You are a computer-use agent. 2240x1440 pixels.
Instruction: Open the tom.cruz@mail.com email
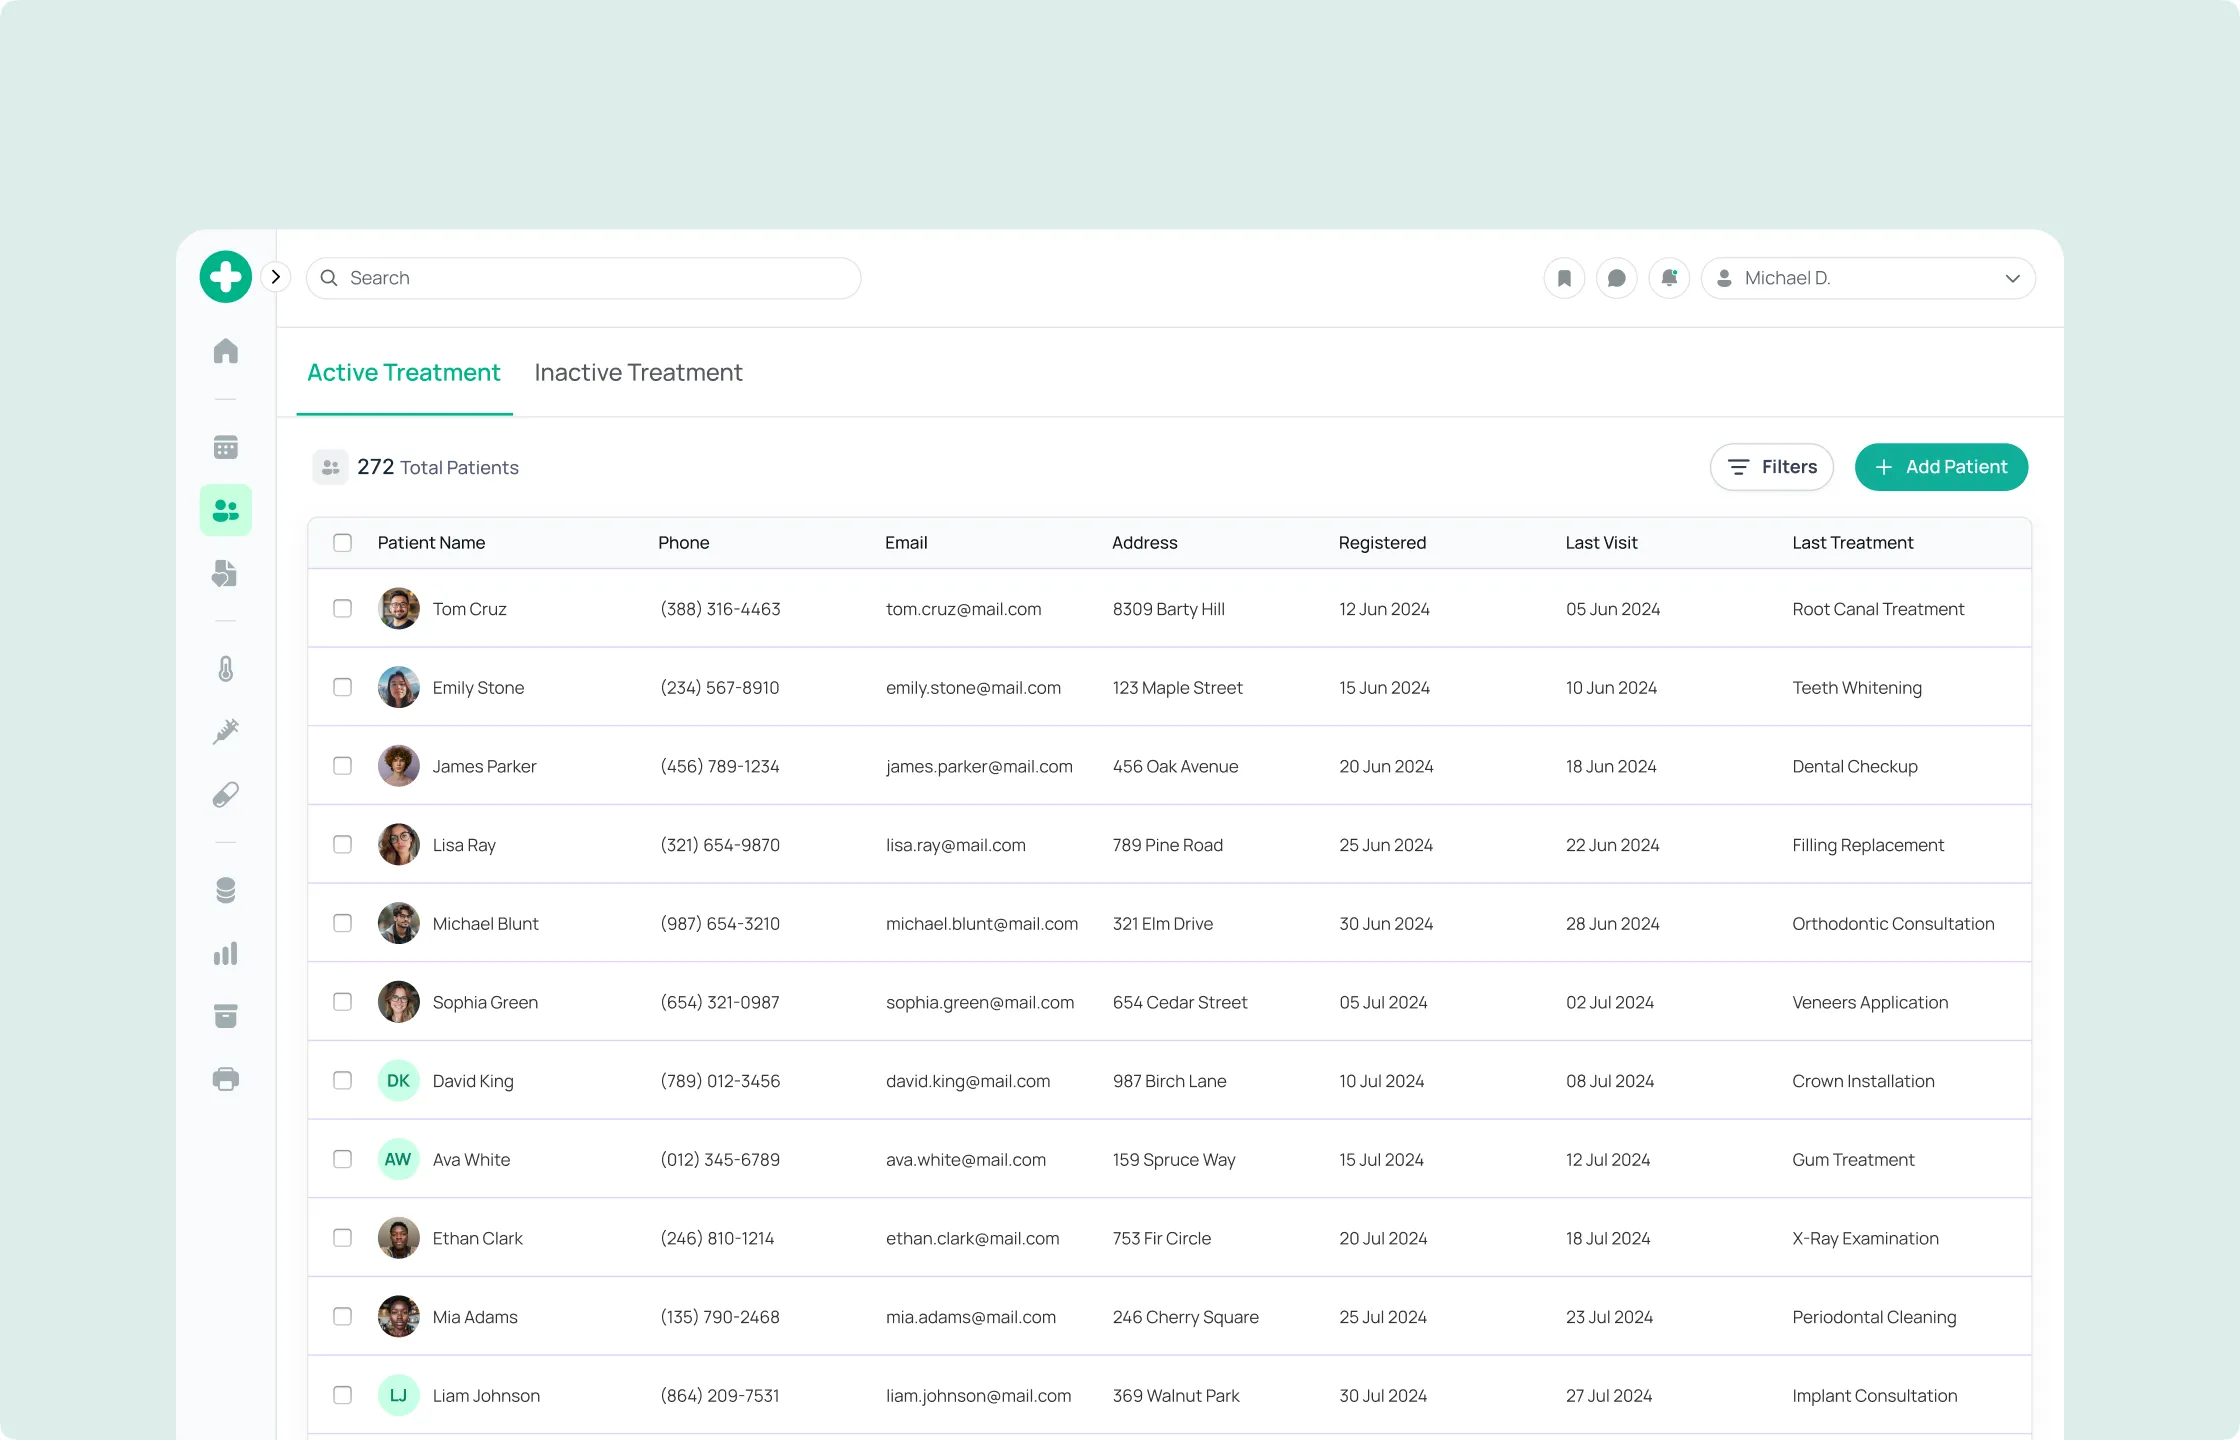click(963, 609)
